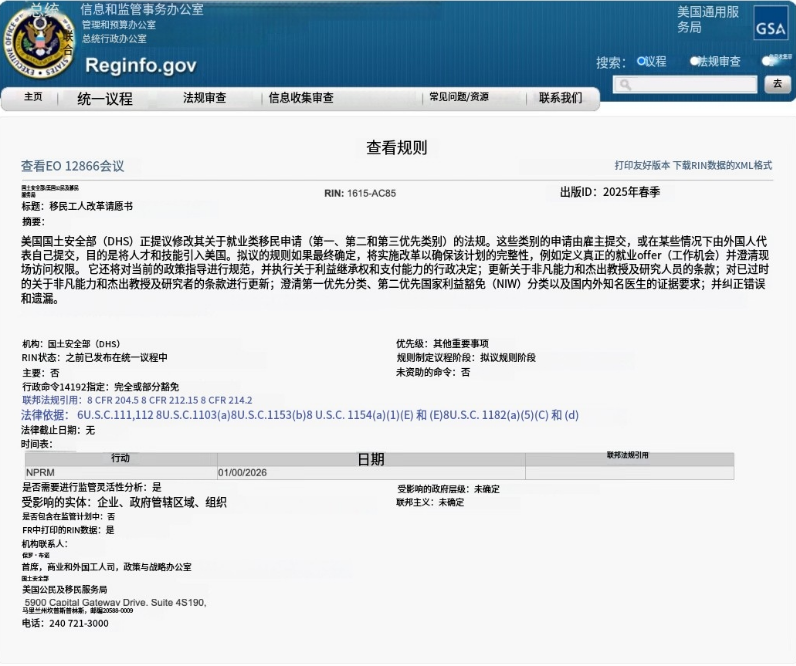796x666 pixels.
Task: Select the 法规审查 search radio button
Action: pyautogui.click(x=694, y=61)
